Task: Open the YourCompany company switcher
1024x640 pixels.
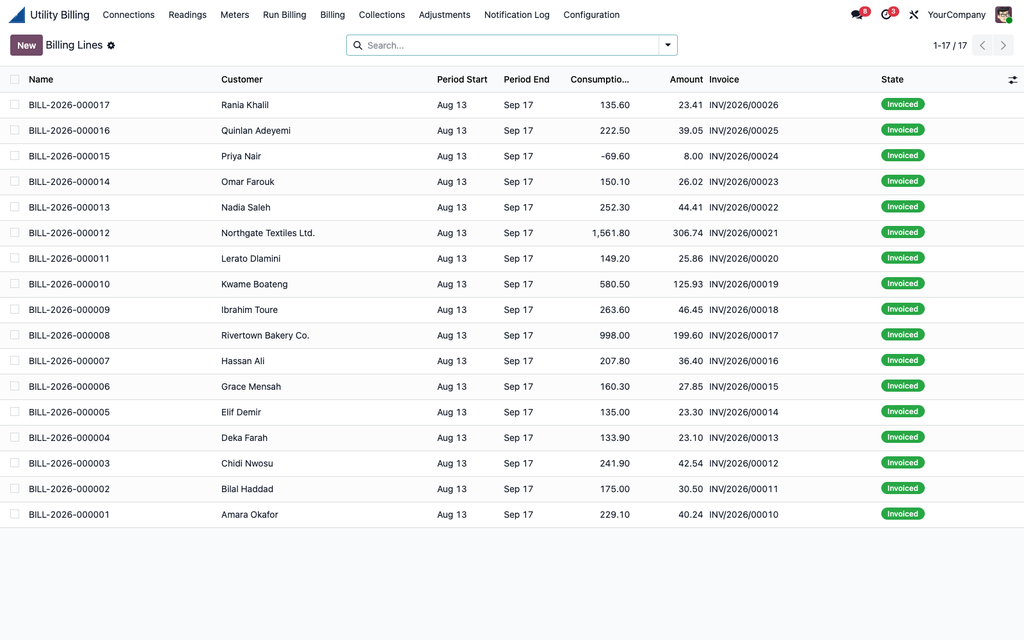Action: tap(956, 14)
